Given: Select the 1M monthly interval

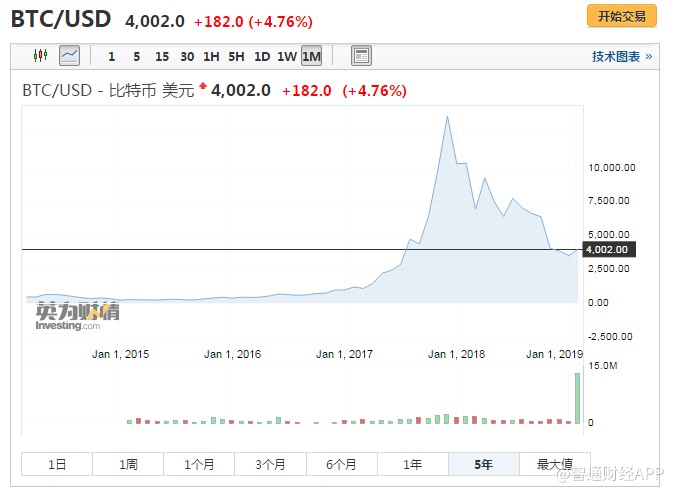Looking at the screenshot, I should (311, 57).
